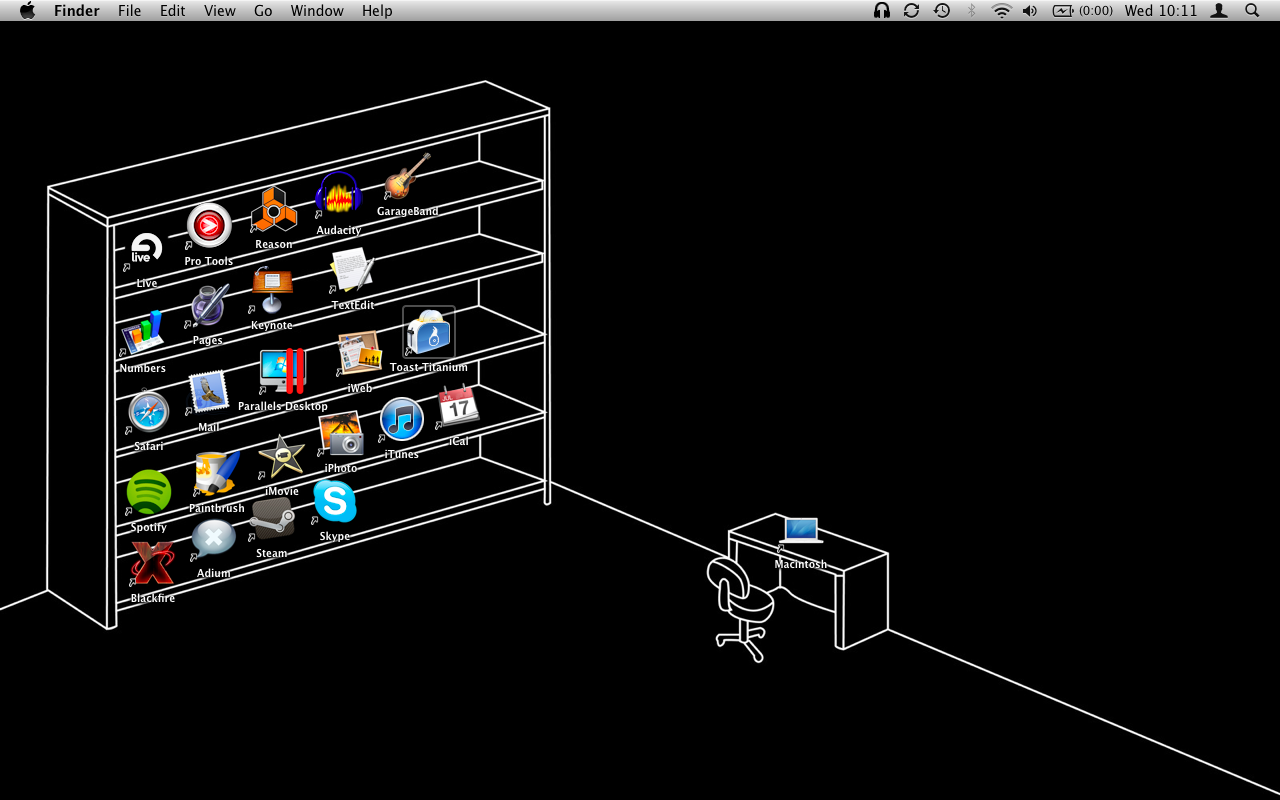Select the iWeb icon

(x=360, y=354)
